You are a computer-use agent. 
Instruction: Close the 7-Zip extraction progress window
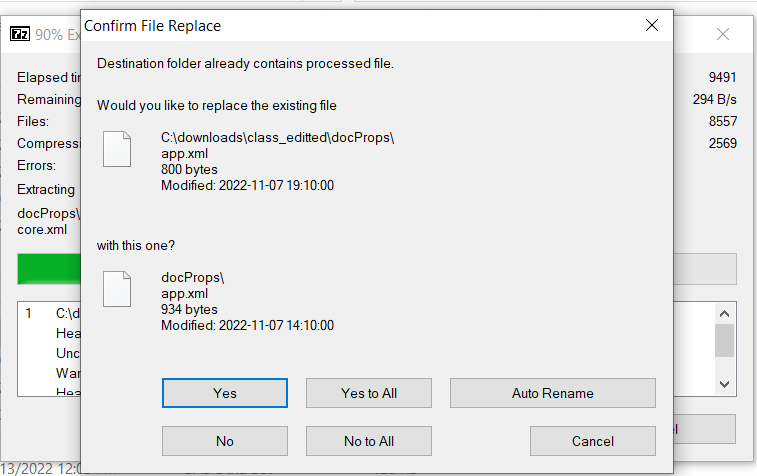(723, 33)
